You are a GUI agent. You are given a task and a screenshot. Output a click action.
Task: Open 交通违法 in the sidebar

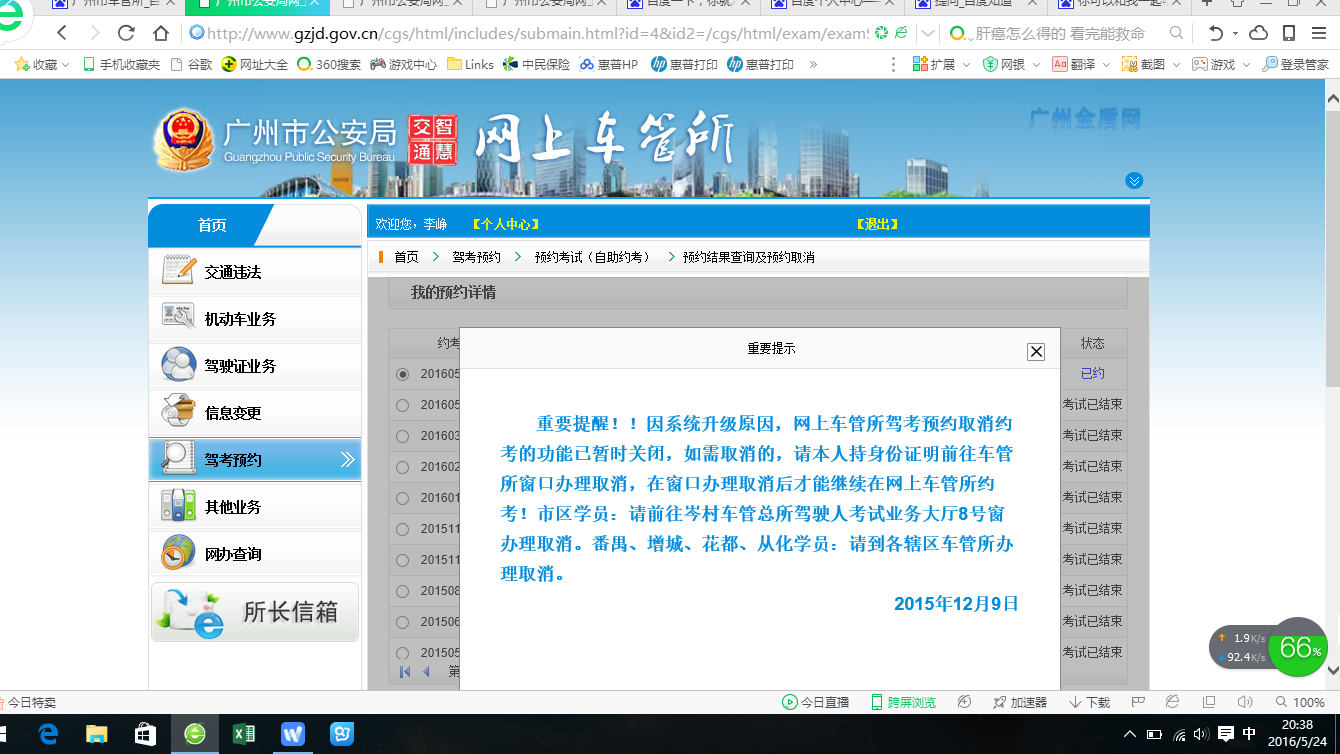pyautogui.click(x=255, y=272)
